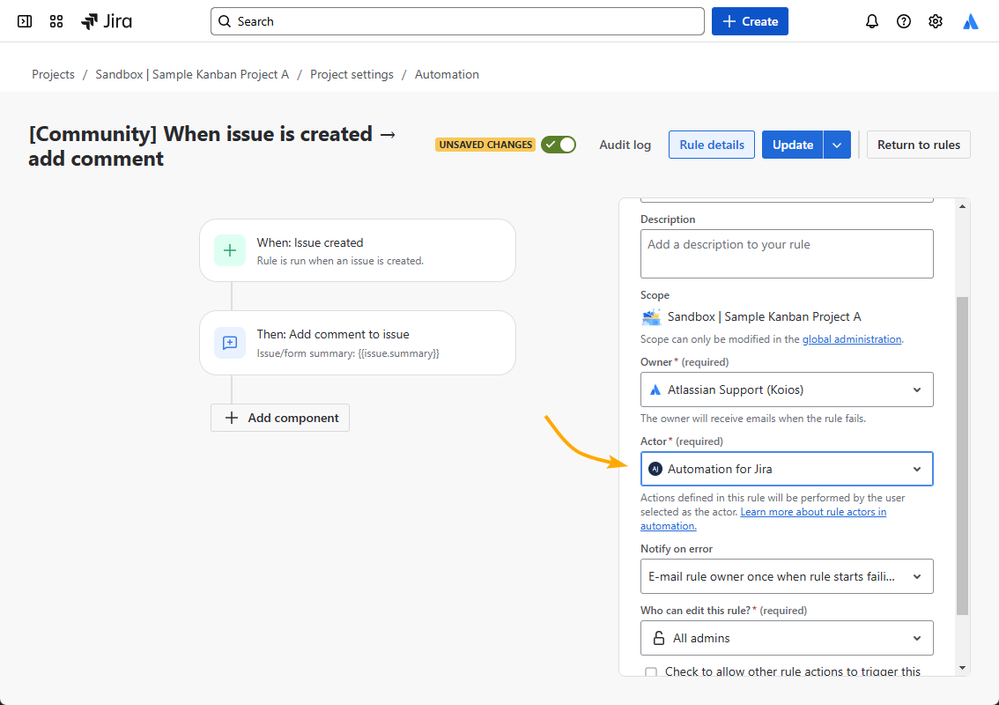Click the Create button
The image size is (999, 705).
[750, 22]
